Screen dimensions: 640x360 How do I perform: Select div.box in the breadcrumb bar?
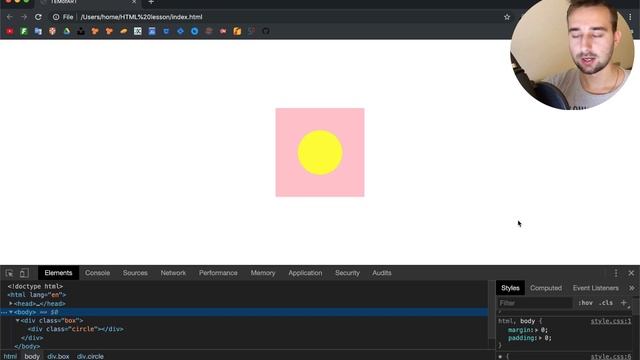coord(58,356)
